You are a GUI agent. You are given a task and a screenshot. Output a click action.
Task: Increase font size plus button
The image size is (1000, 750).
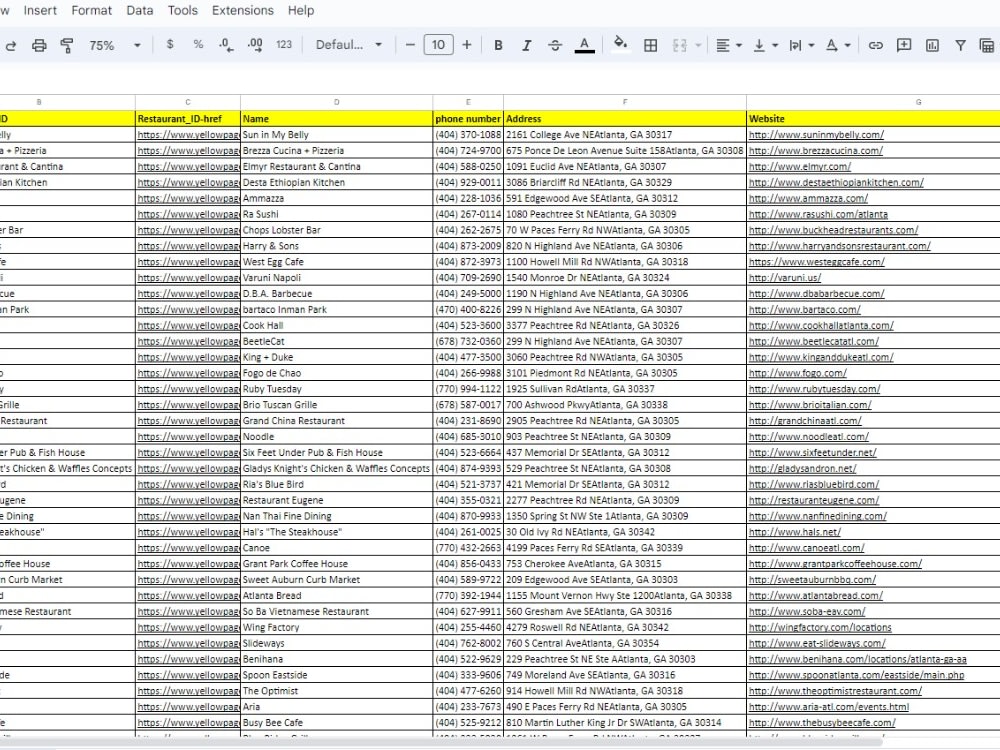pos(467,45)
